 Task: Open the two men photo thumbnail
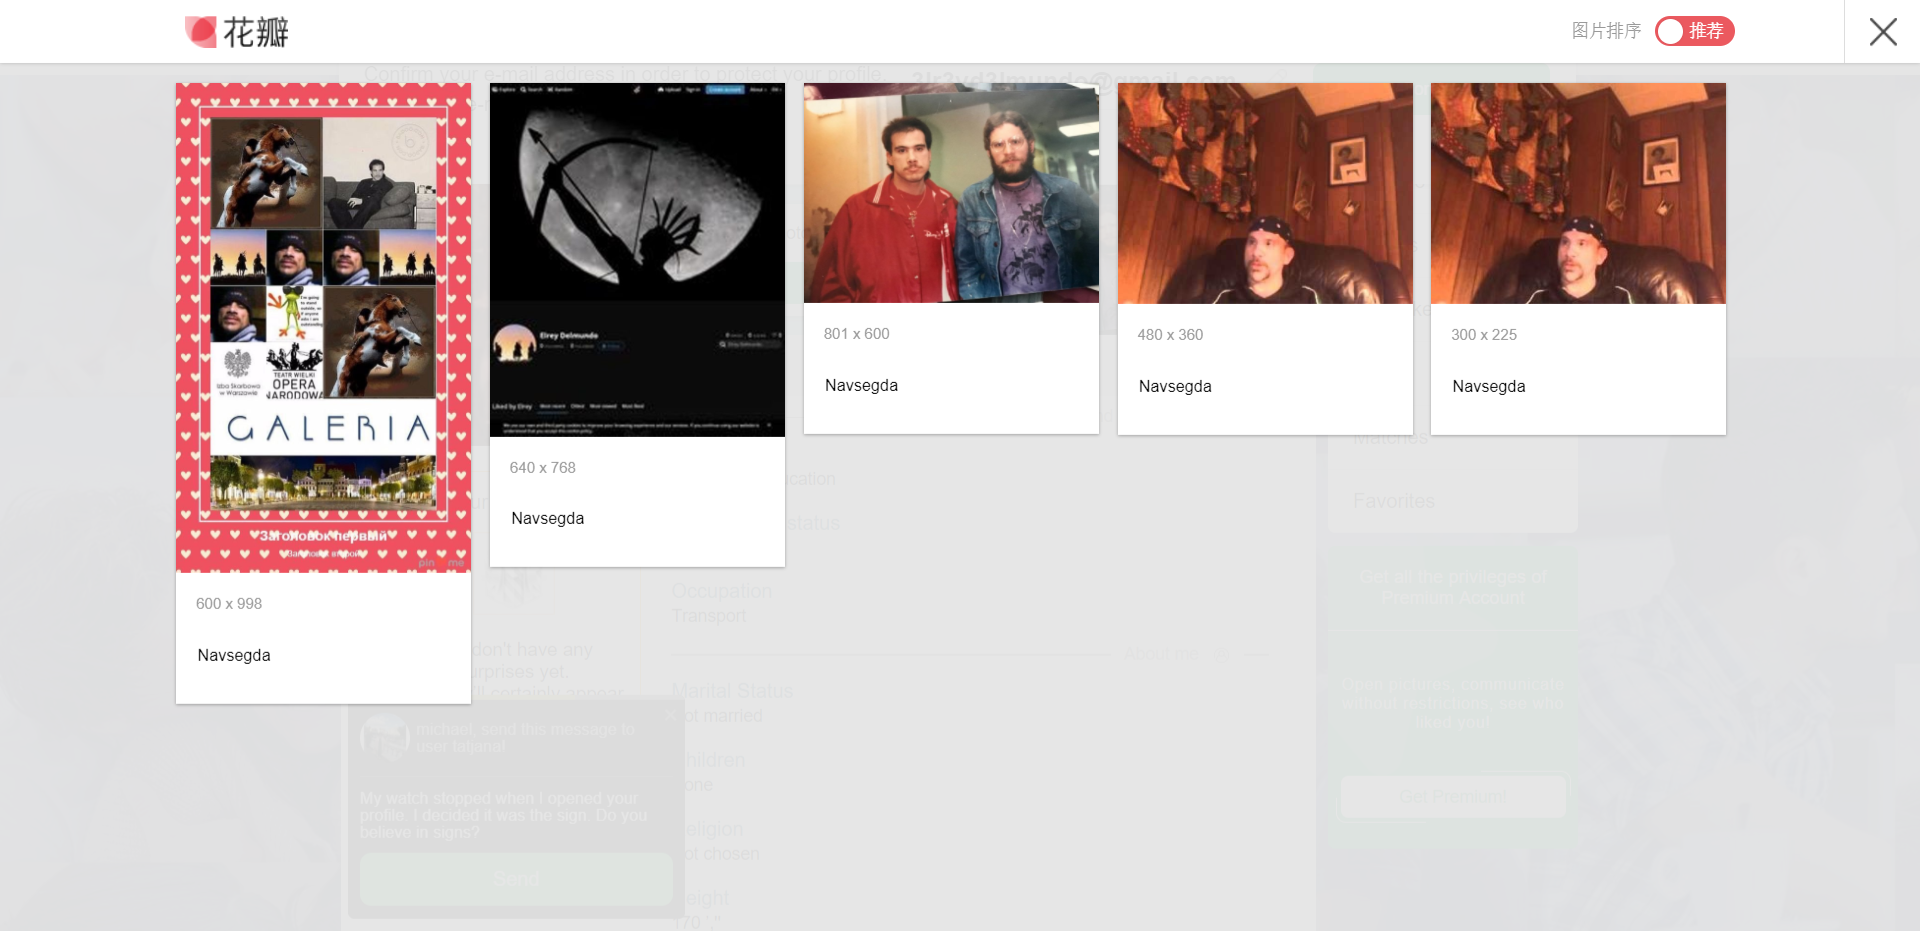tap(951, 193)
